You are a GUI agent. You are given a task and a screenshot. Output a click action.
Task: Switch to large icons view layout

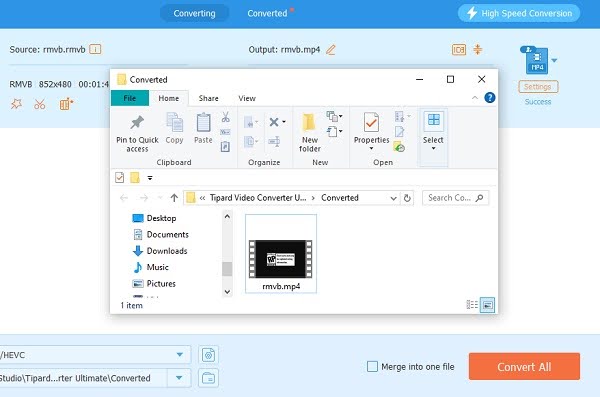coord(488,305)
